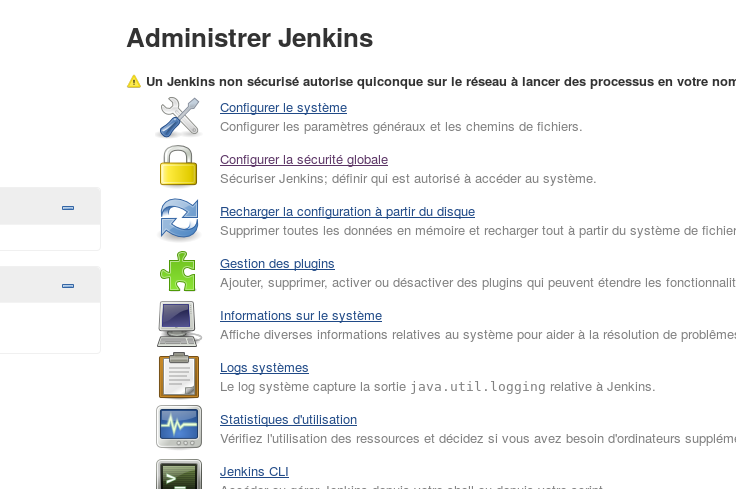This screenshot has height=489, width=736.
Task: Click the 'Ajouter, supprimer, activer ou désactiver' text
Action: point(478,283)
